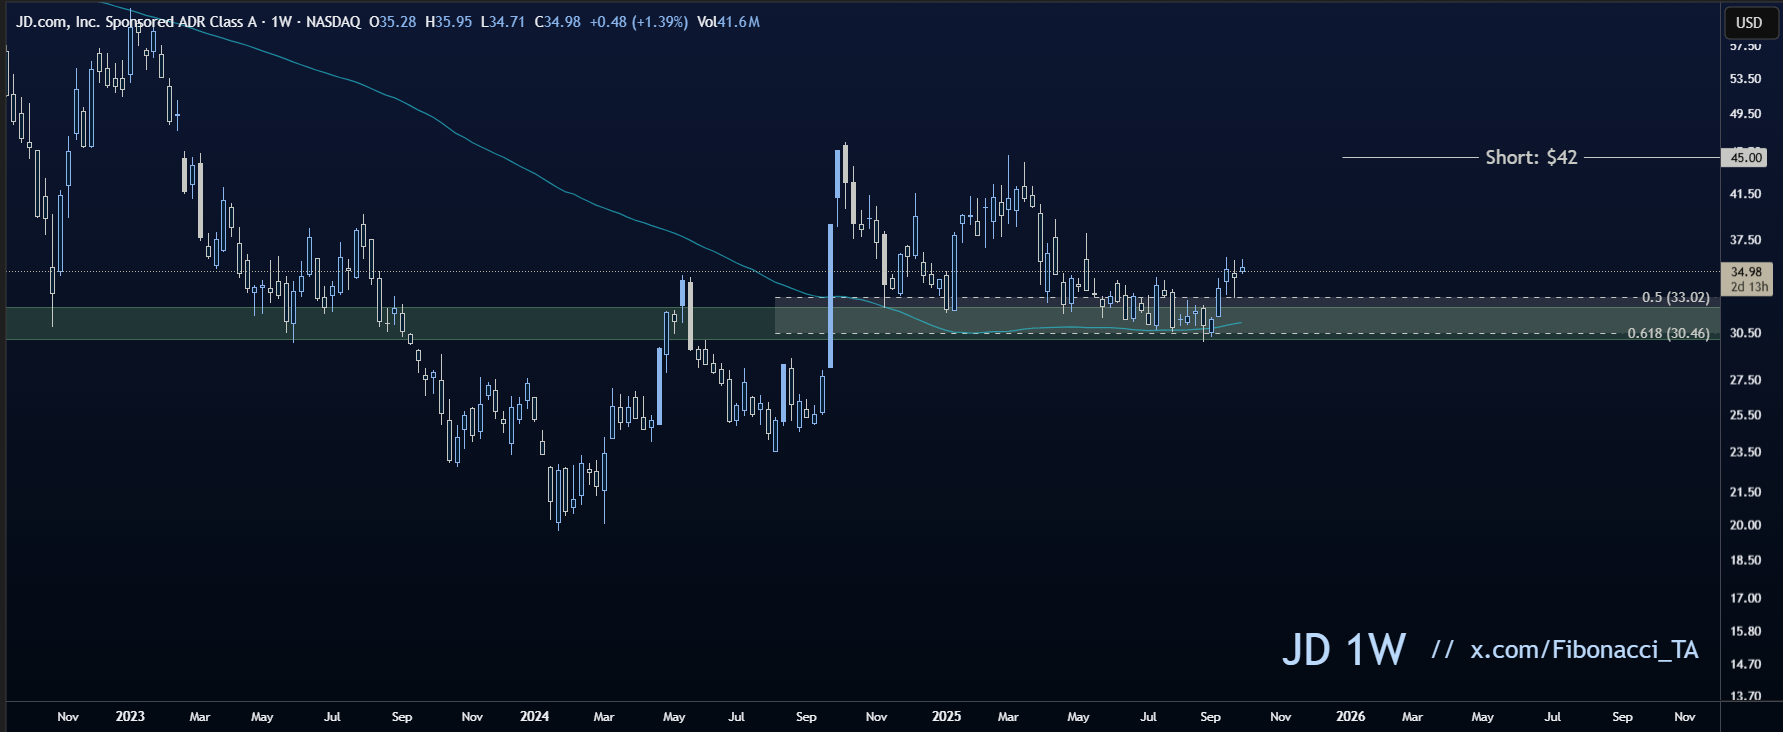
Task: Click the 2025 marker on time axis
Action: (x=946, y=716)
